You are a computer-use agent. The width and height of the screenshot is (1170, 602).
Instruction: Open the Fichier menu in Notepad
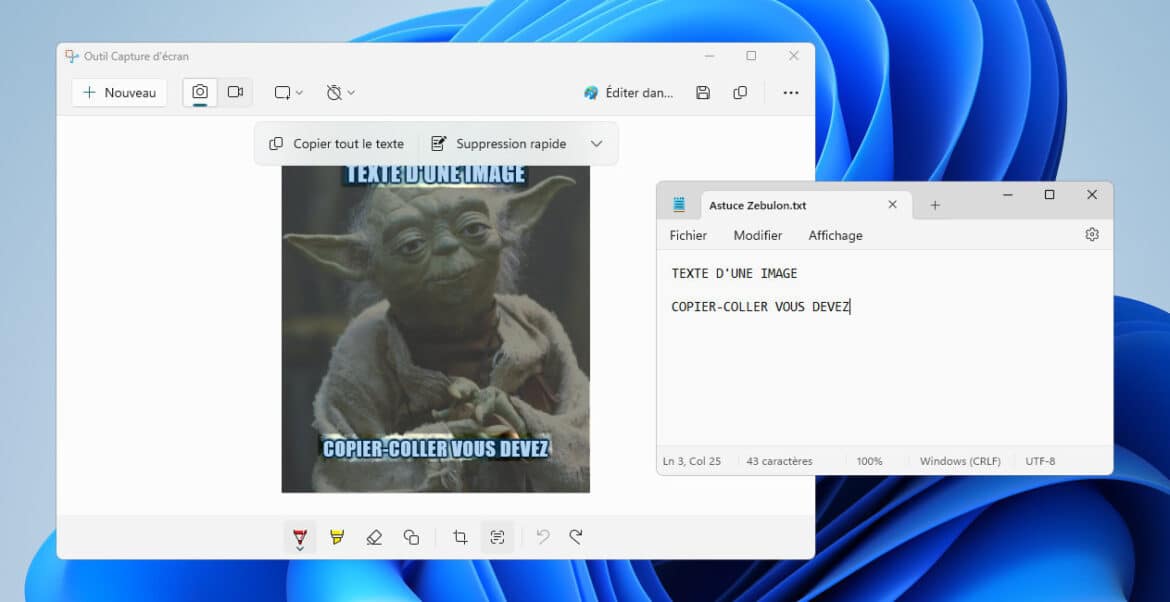(688, 236)
